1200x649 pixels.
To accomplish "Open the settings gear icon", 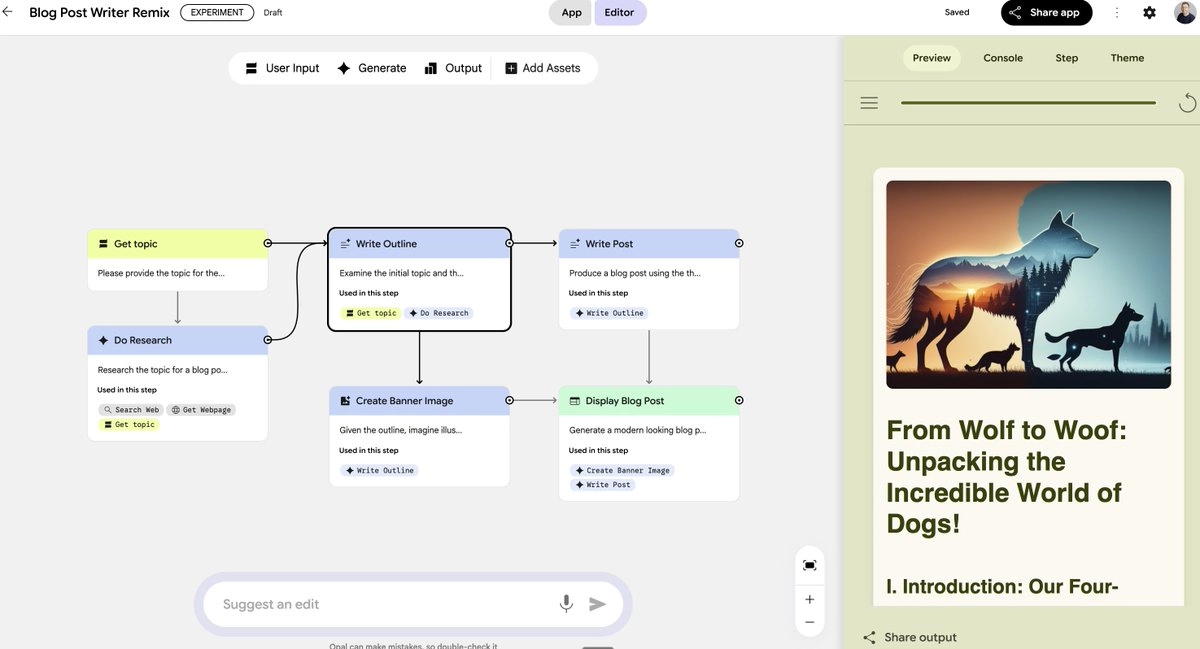I will [1149, 13].
